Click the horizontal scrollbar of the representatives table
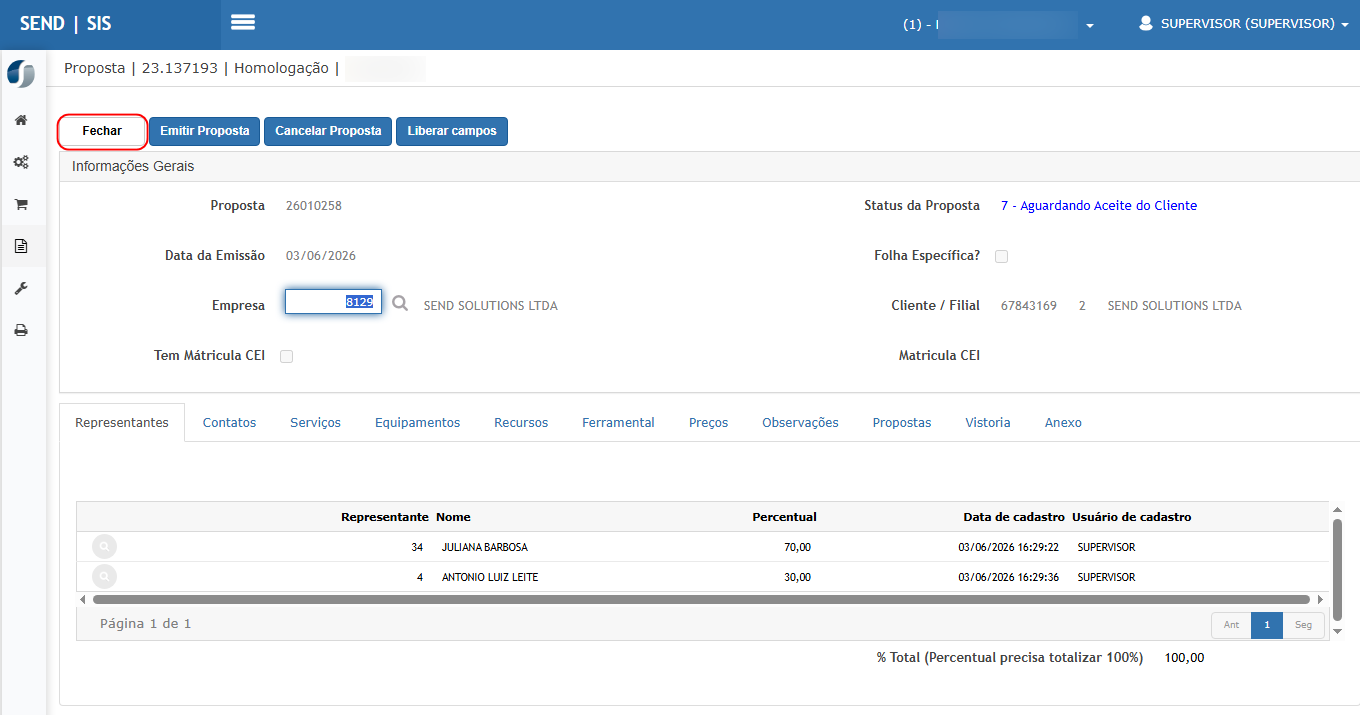This screenshot has width=1360, height=715. [701, 599]
